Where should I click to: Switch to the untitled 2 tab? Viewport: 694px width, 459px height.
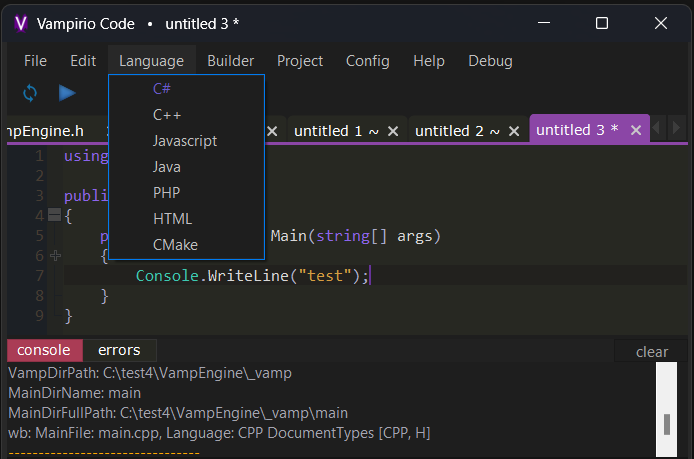pos(457,131)
